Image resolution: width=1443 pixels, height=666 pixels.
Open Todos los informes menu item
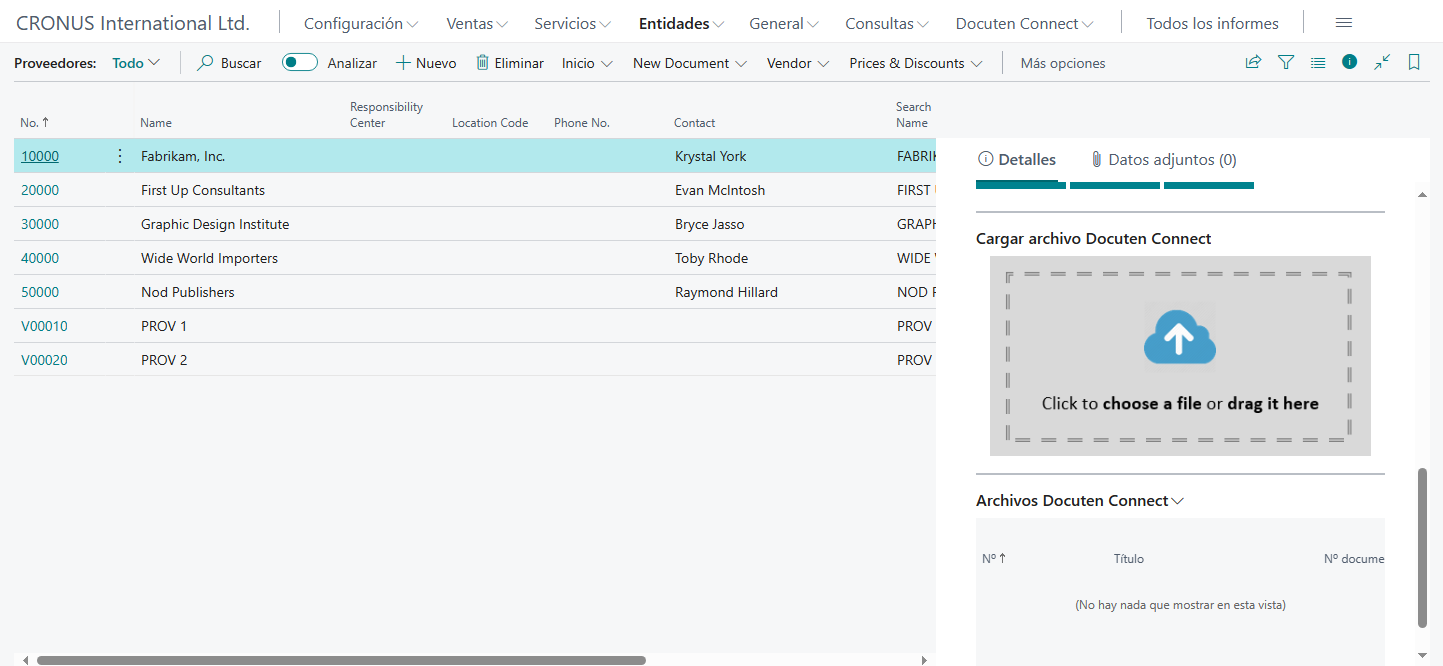[1212, 23]
